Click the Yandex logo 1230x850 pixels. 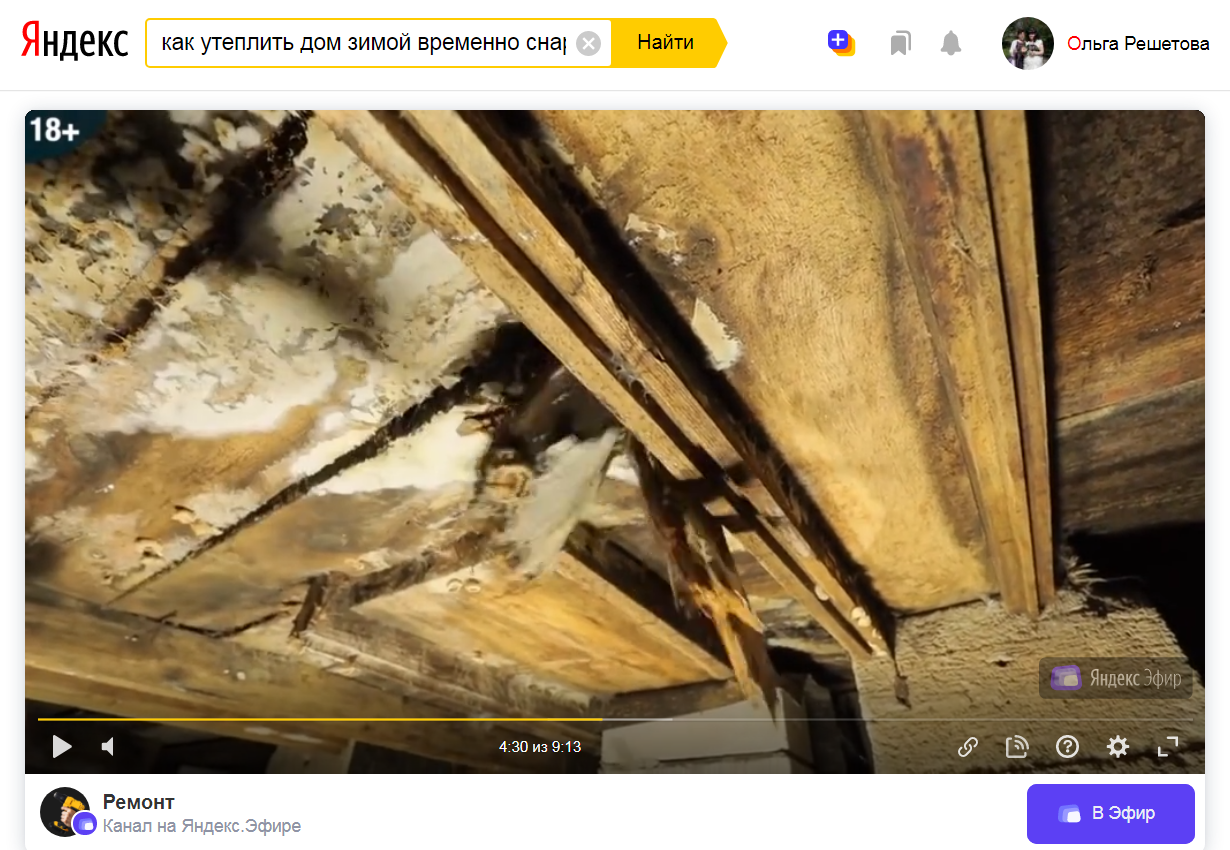[x=75, y=42]
